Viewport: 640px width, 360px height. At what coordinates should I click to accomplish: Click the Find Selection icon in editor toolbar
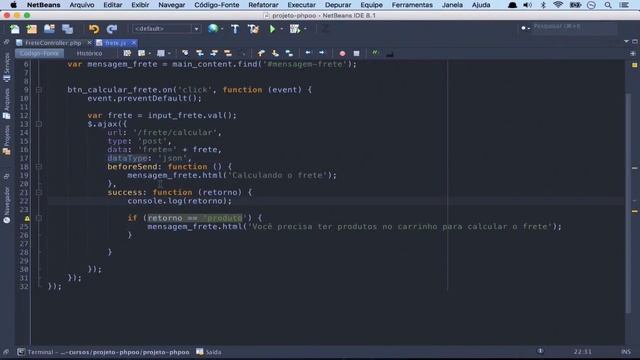(185, 53)
